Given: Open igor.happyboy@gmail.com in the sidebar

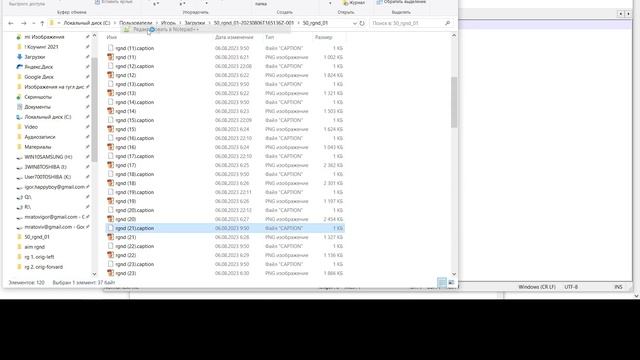Looking at the screenshot, I should pyautogui.click(x=54, y=187).
